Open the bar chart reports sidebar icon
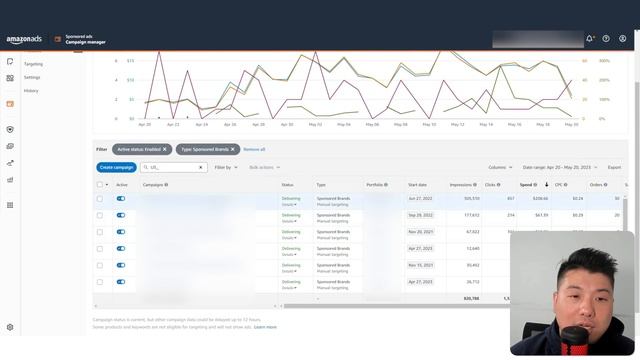640x360 pixels. 10,180
